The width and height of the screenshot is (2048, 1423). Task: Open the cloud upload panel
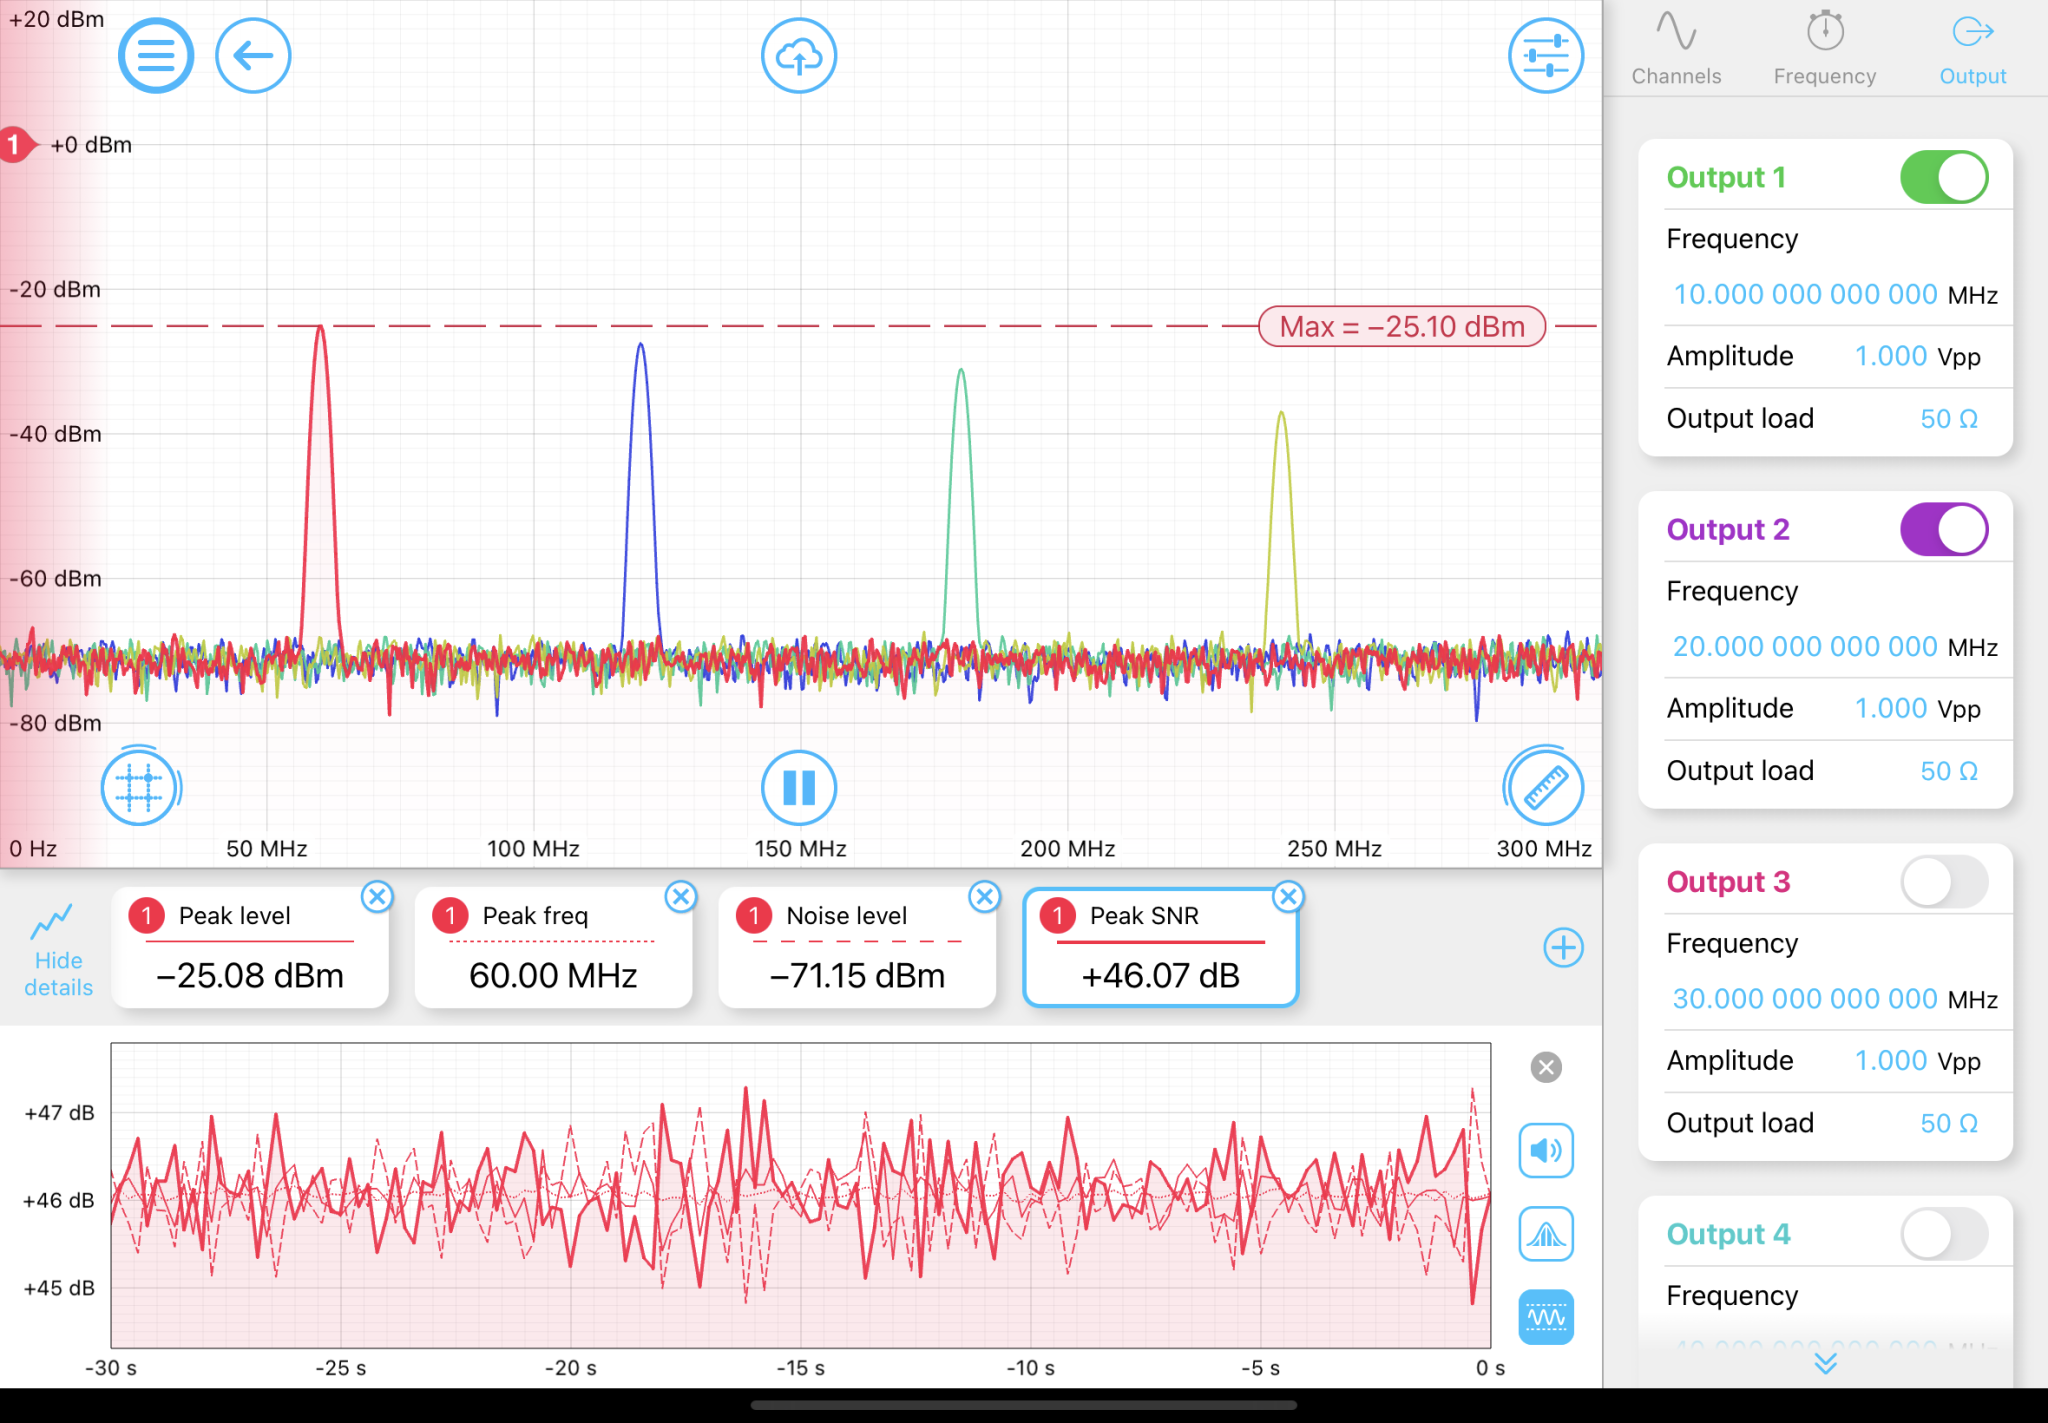click(798, 56)
